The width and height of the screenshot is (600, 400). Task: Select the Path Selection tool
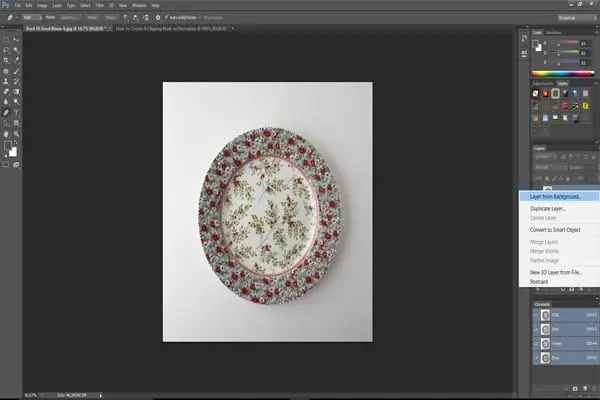[6, 123]
